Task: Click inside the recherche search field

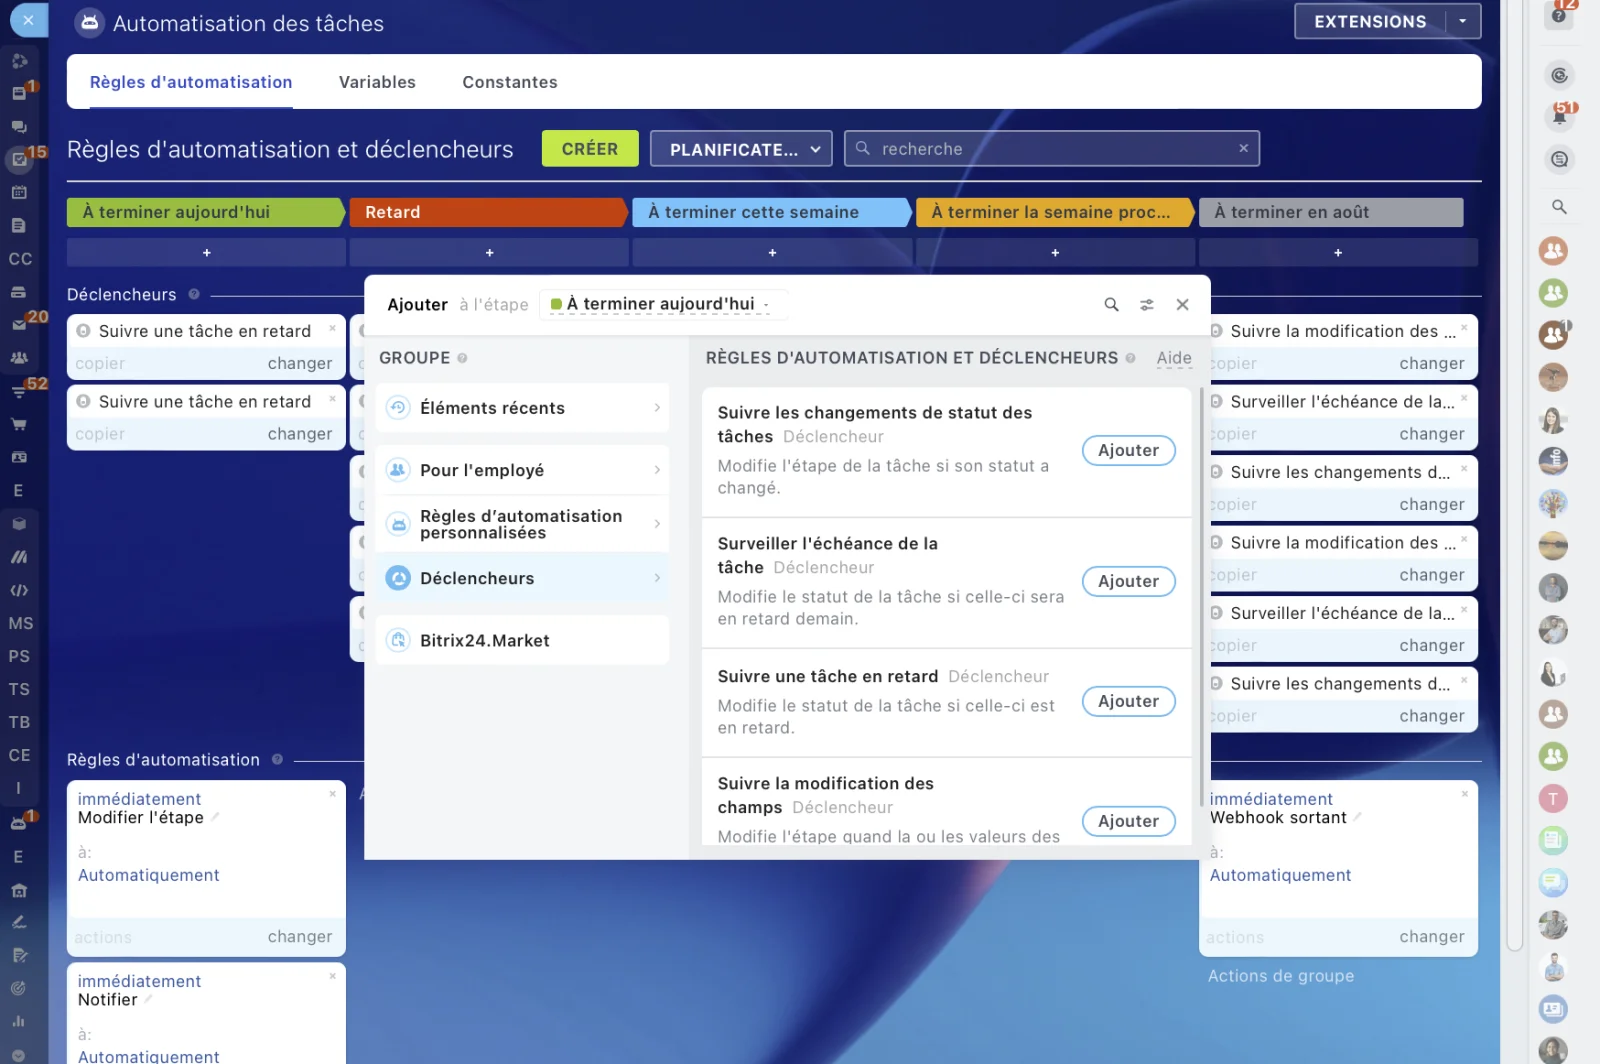Action: coord(1051,149)
